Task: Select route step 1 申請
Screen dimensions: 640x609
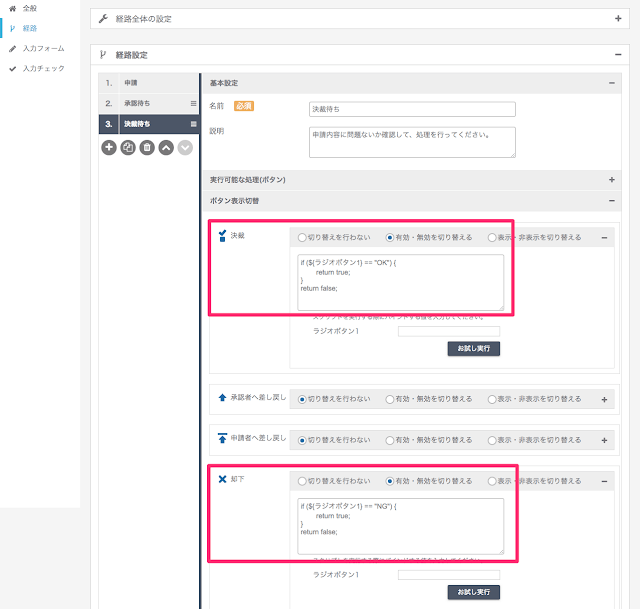Action: point(149,83)
